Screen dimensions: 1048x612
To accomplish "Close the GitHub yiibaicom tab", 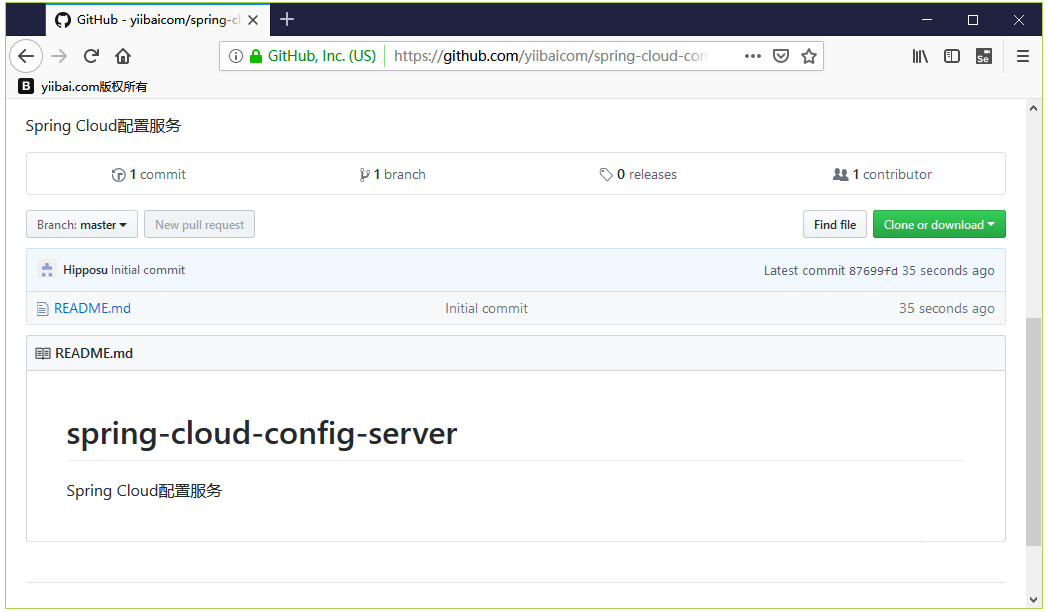I will click(253, 20).
